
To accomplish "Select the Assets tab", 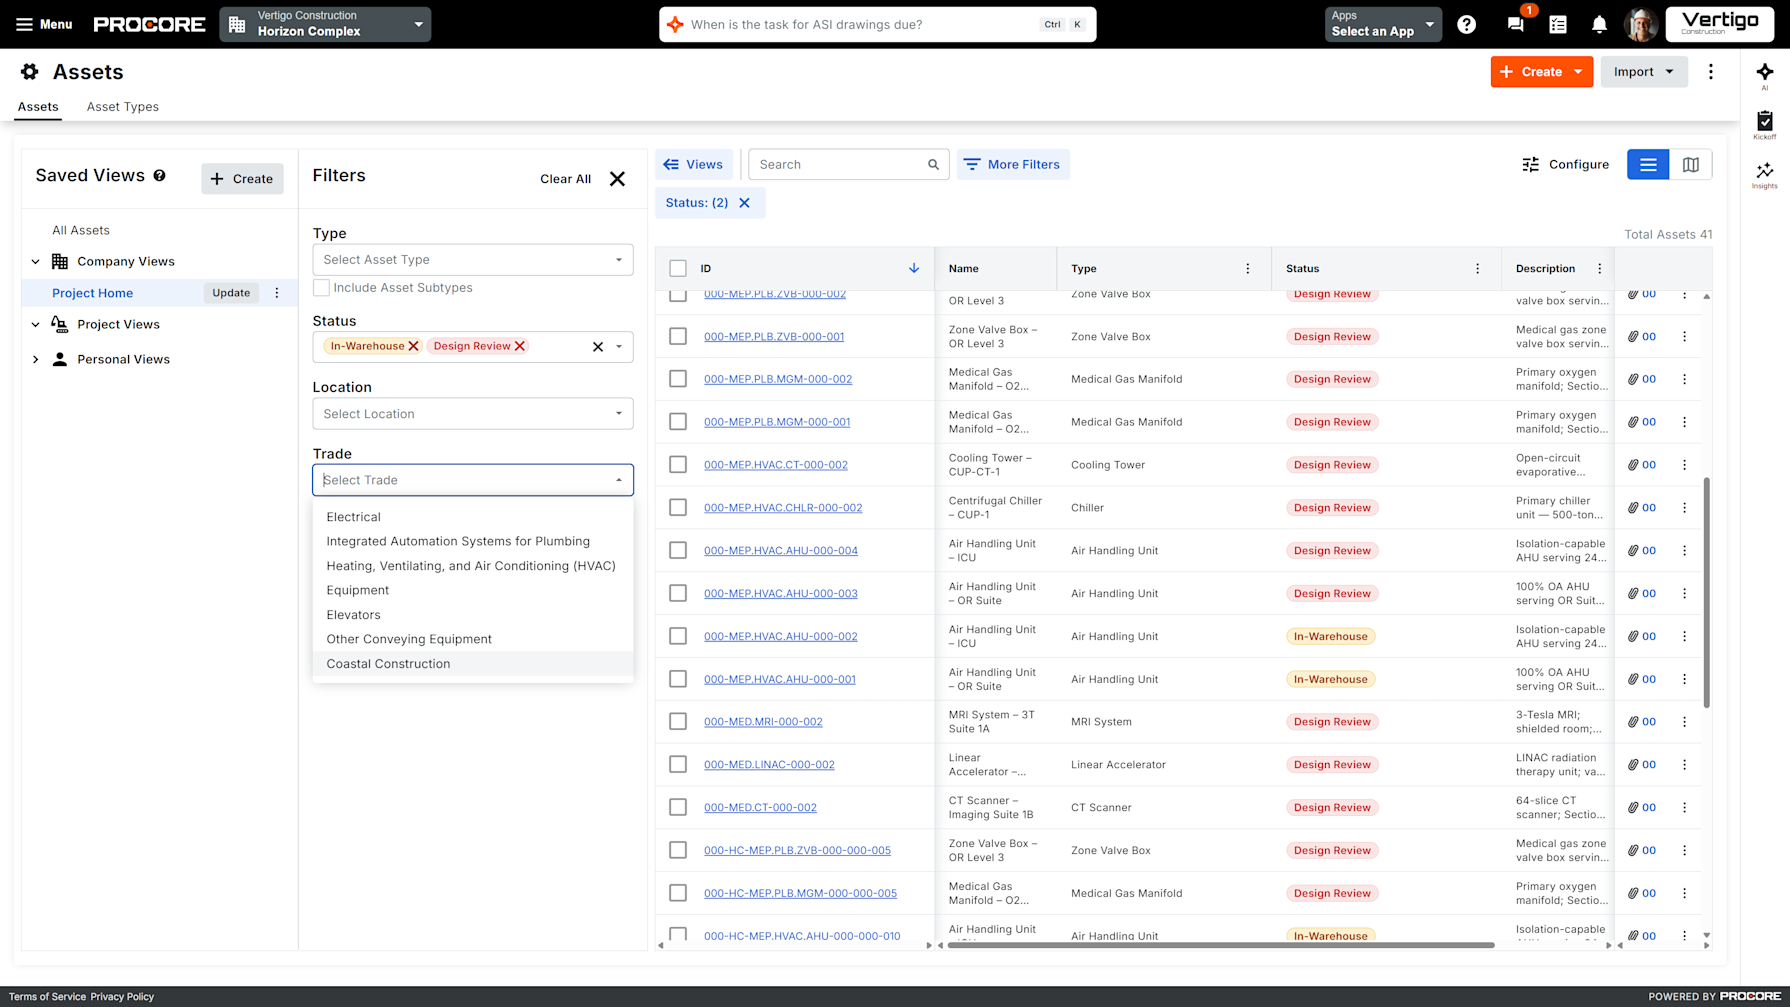I will [x=38, y=107].
